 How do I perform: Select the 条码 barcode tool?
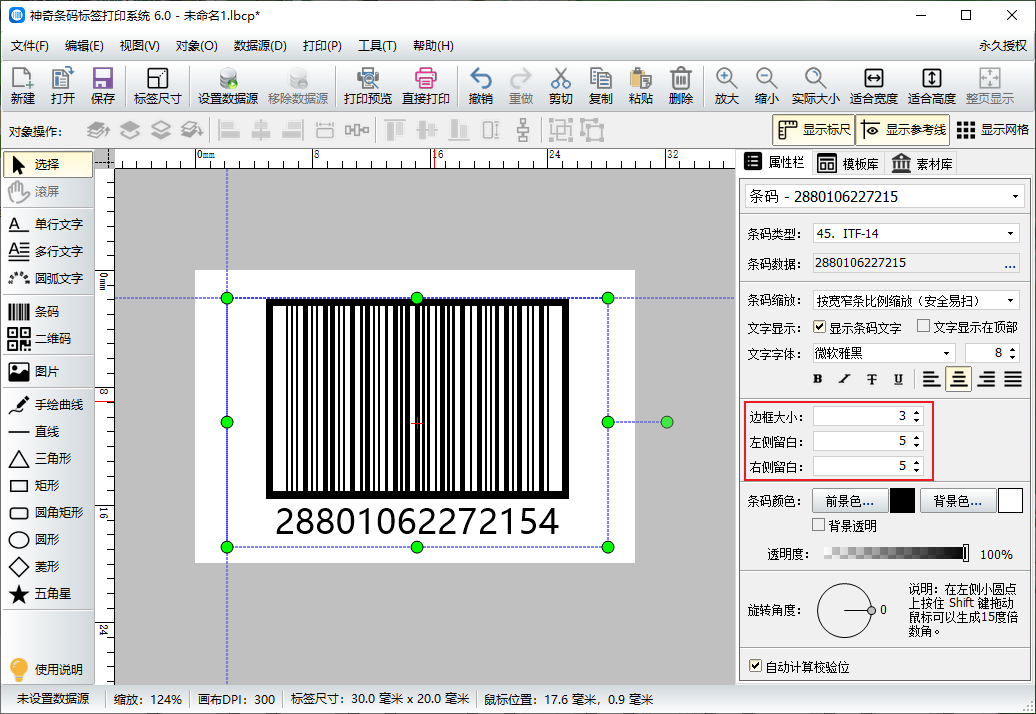48,312
